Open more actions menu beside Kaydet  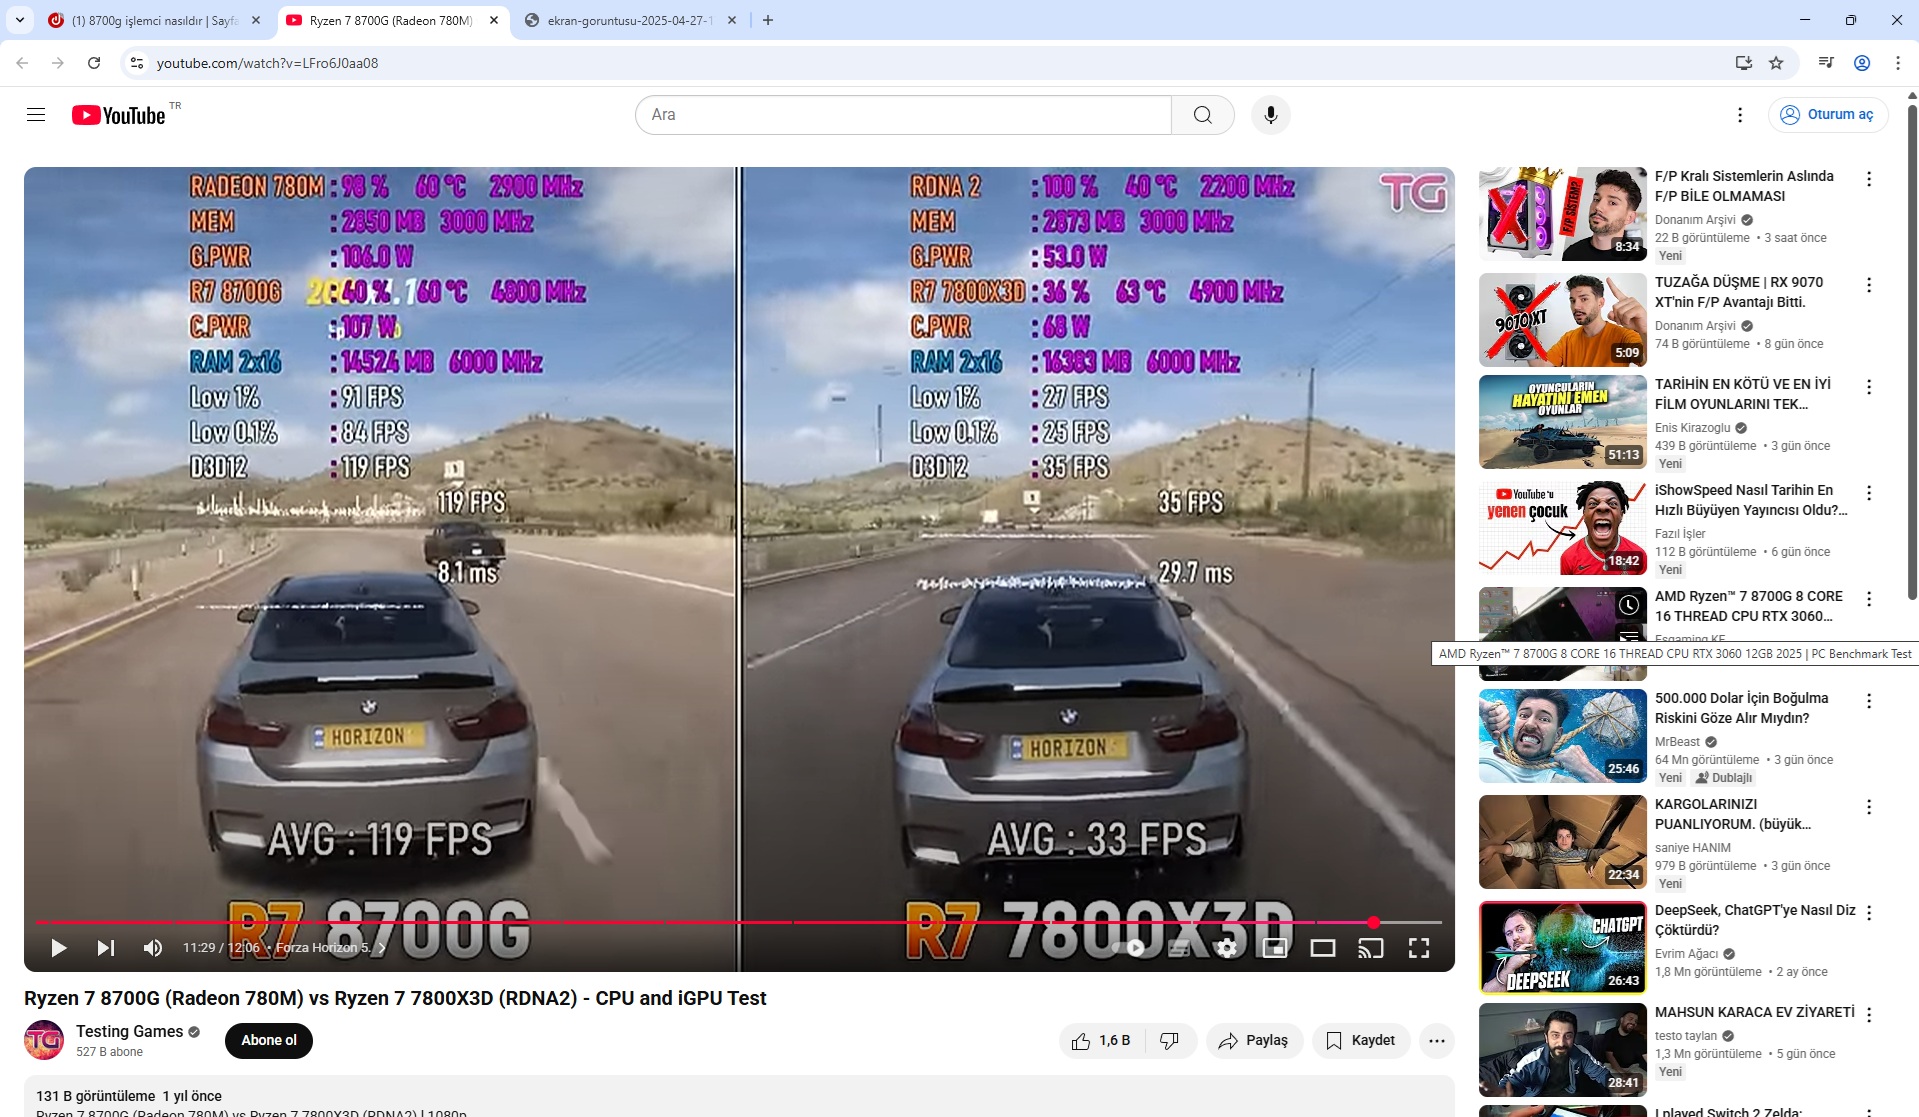pos(1437,1041)
